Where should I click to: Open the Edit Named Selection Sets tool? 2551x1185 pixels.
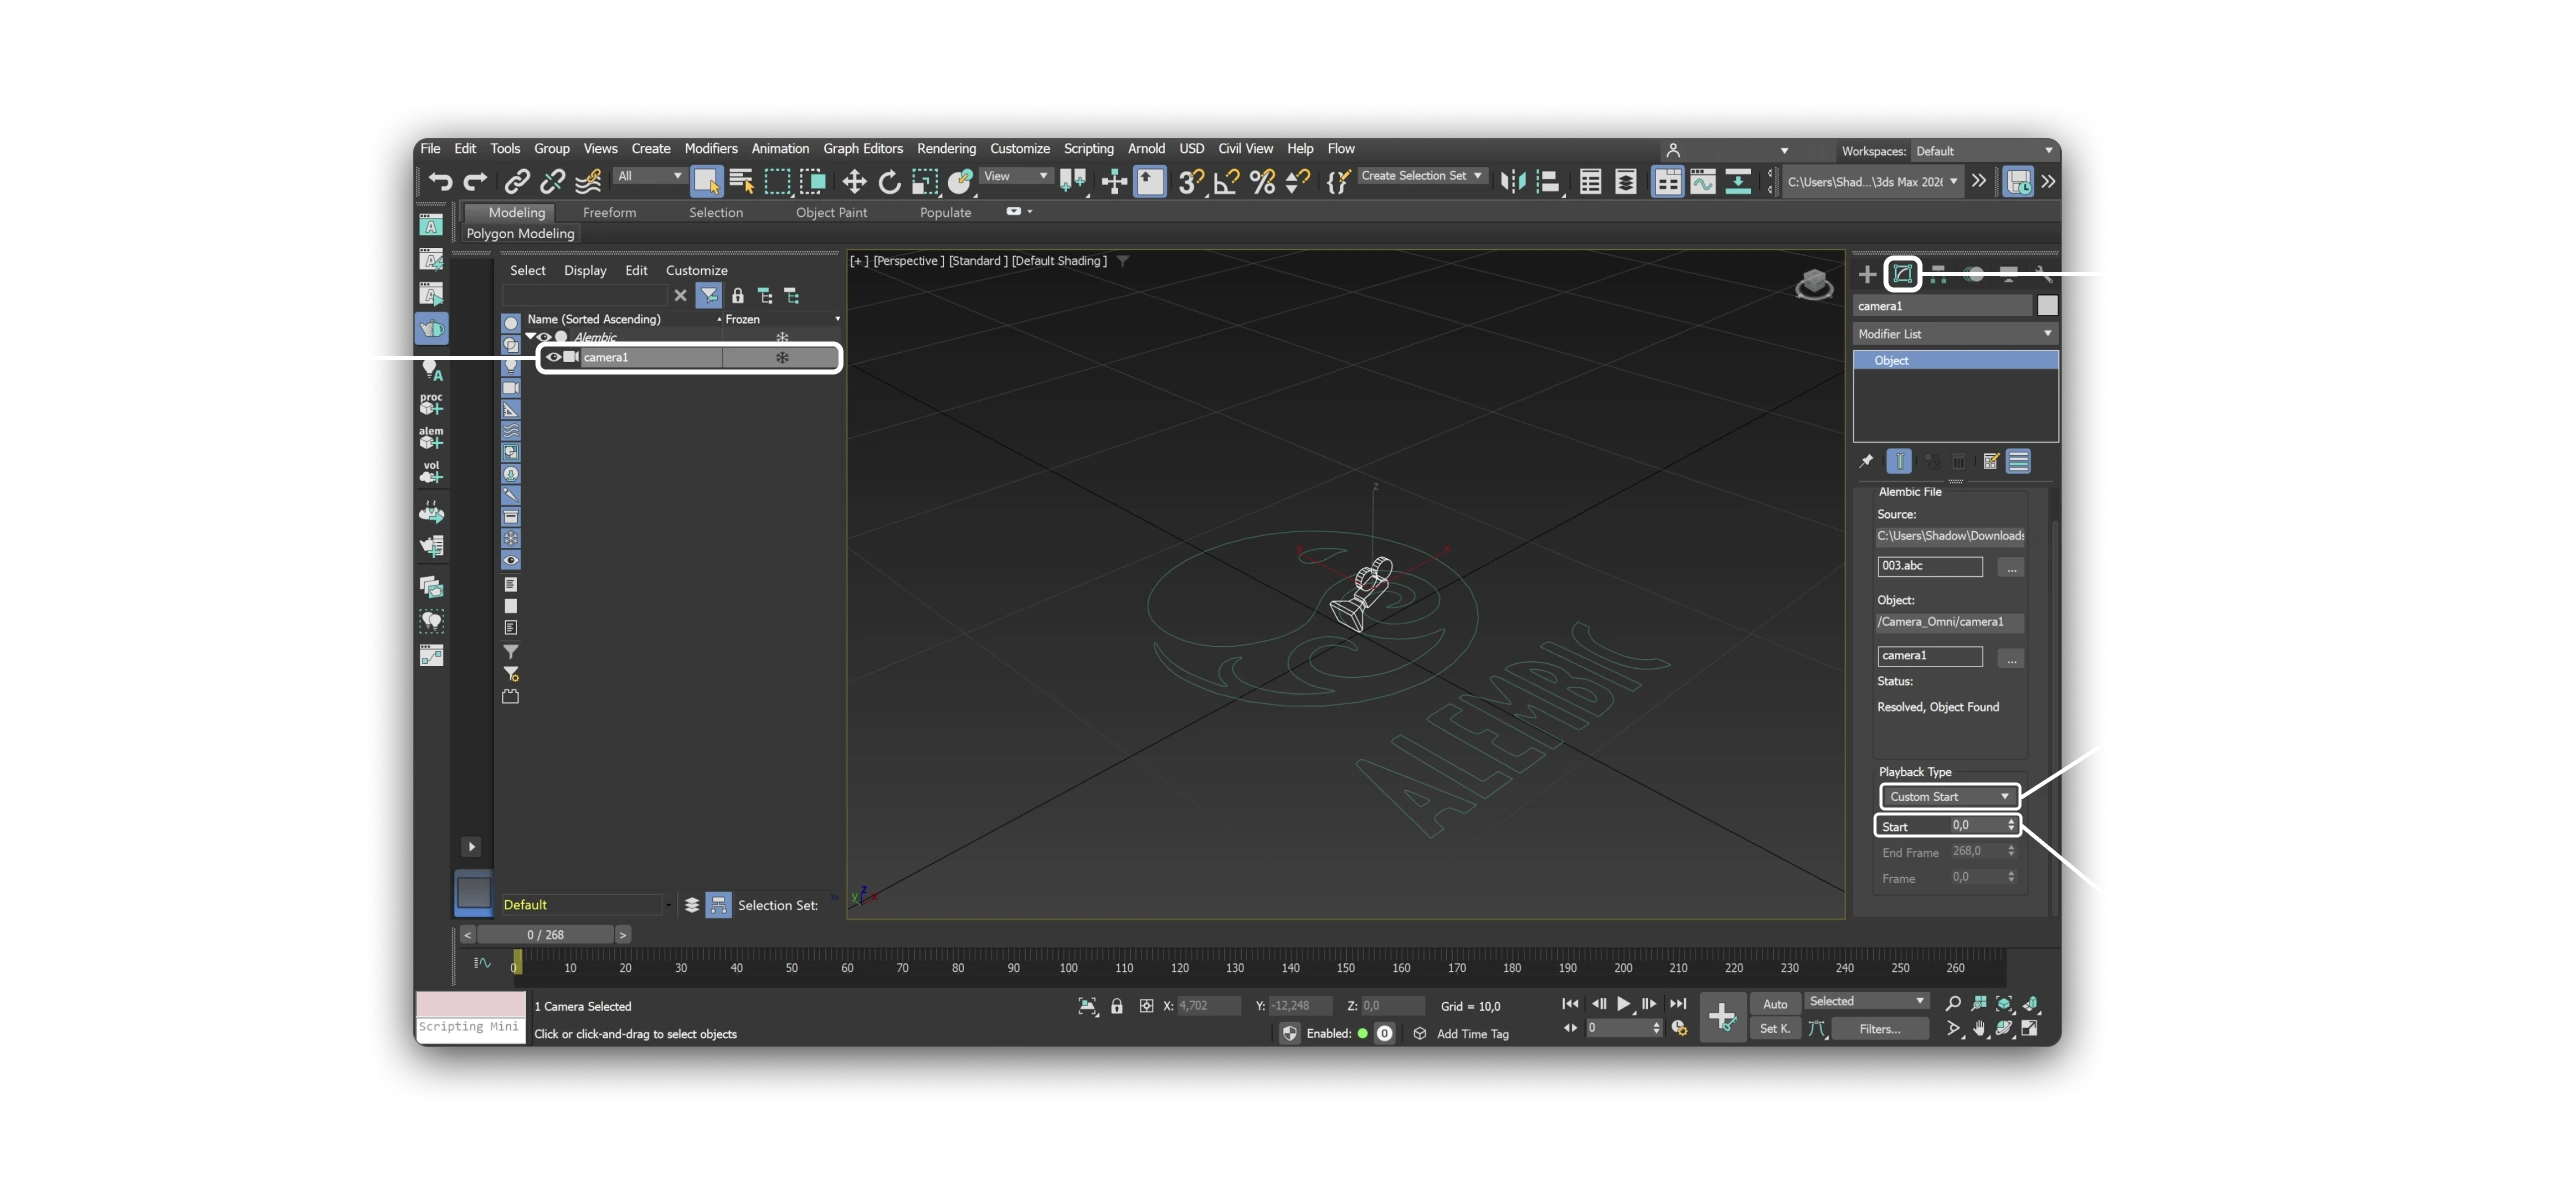pos(1338,181)
